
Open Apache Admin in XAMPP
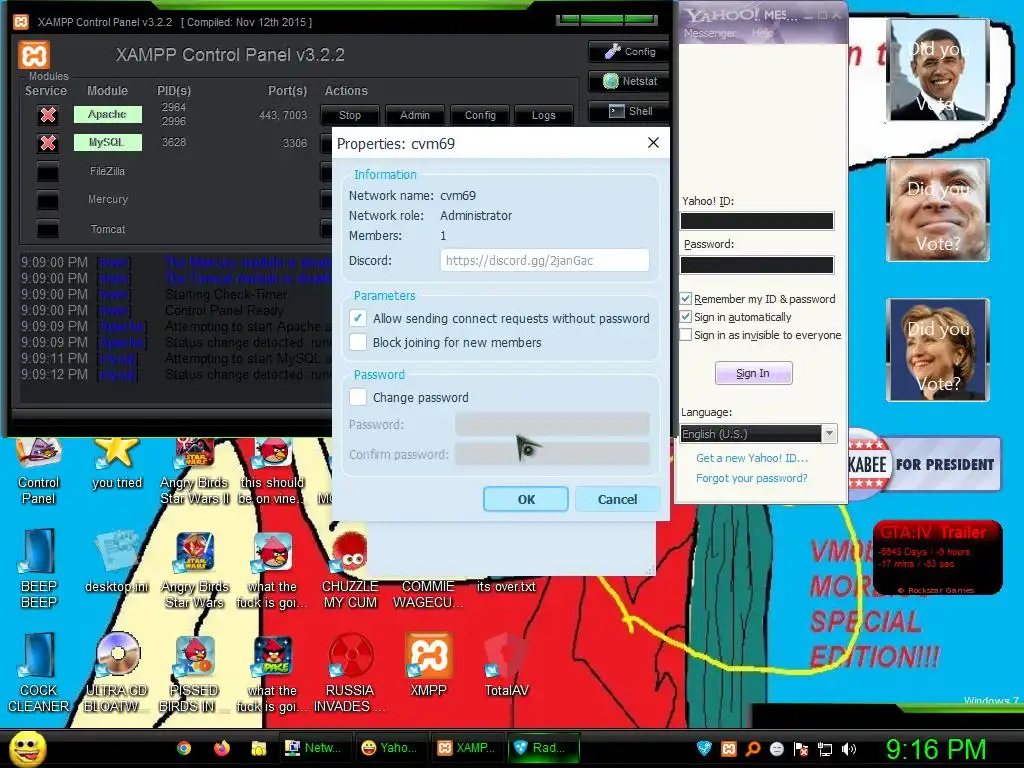pyautogui.click(x=415, y=115)
